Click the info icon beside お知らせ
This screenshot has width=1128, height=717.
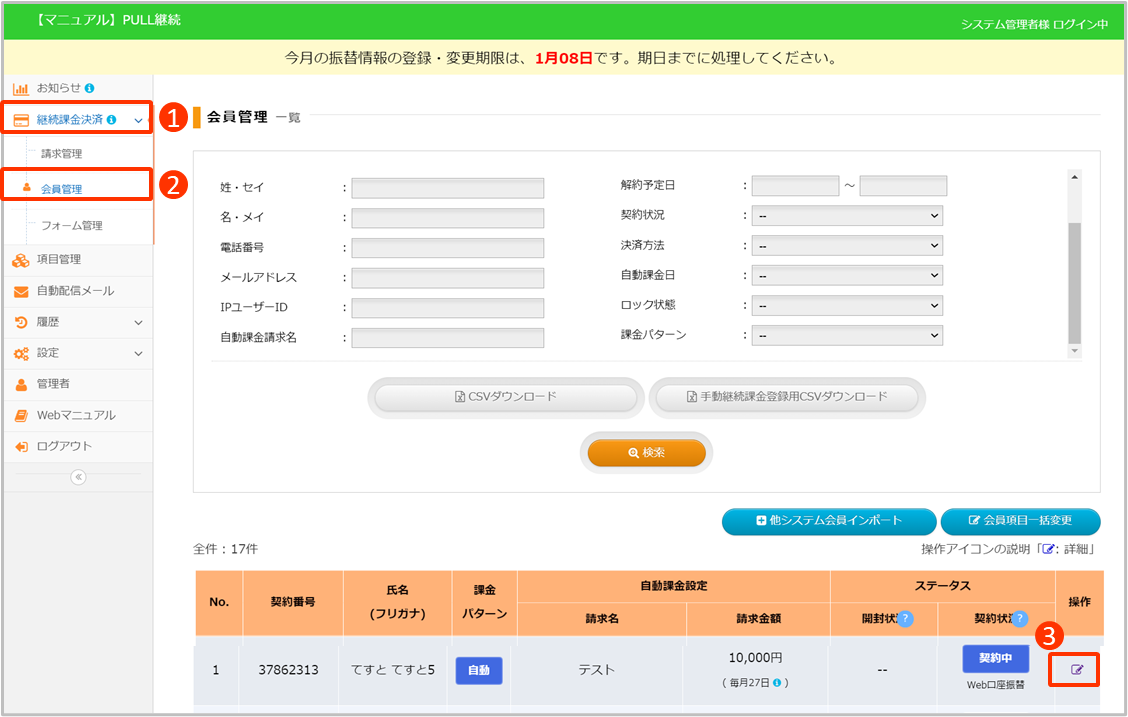(90, 88)
